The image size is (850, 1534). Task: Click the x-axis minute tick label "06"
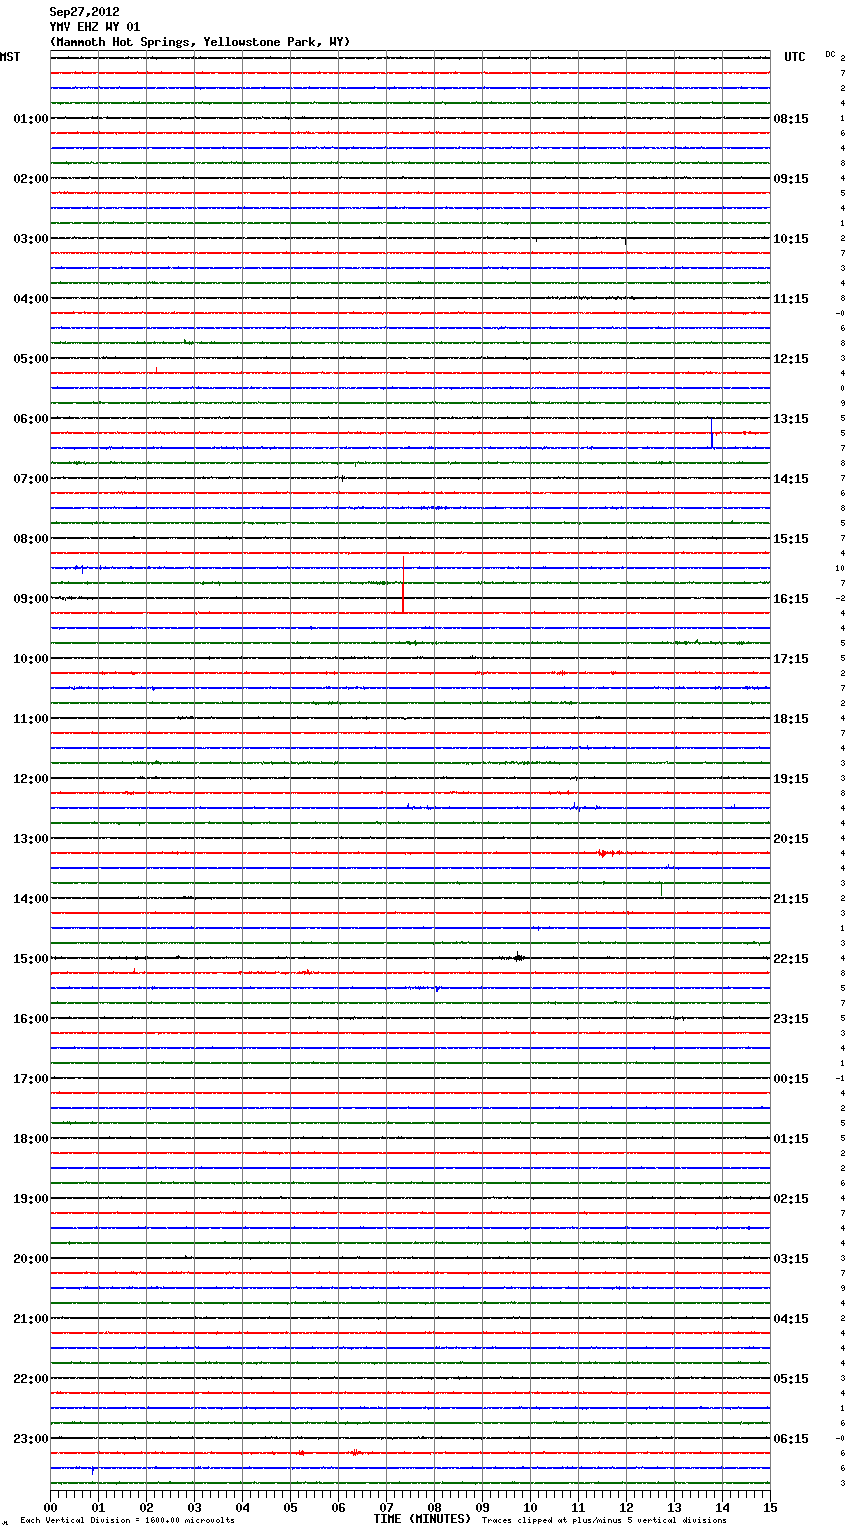[338, 1507]
